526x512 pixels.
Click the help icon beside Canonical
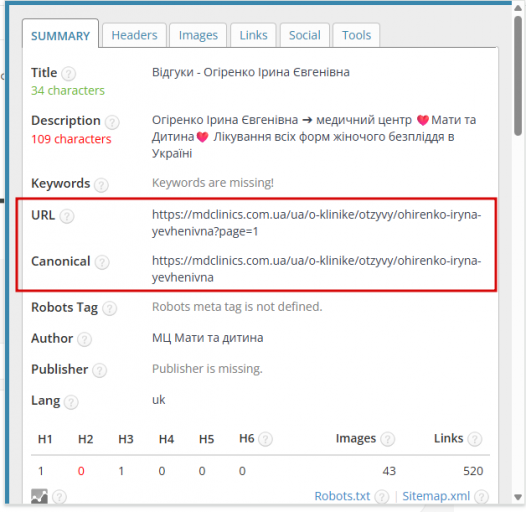(102, 262)
